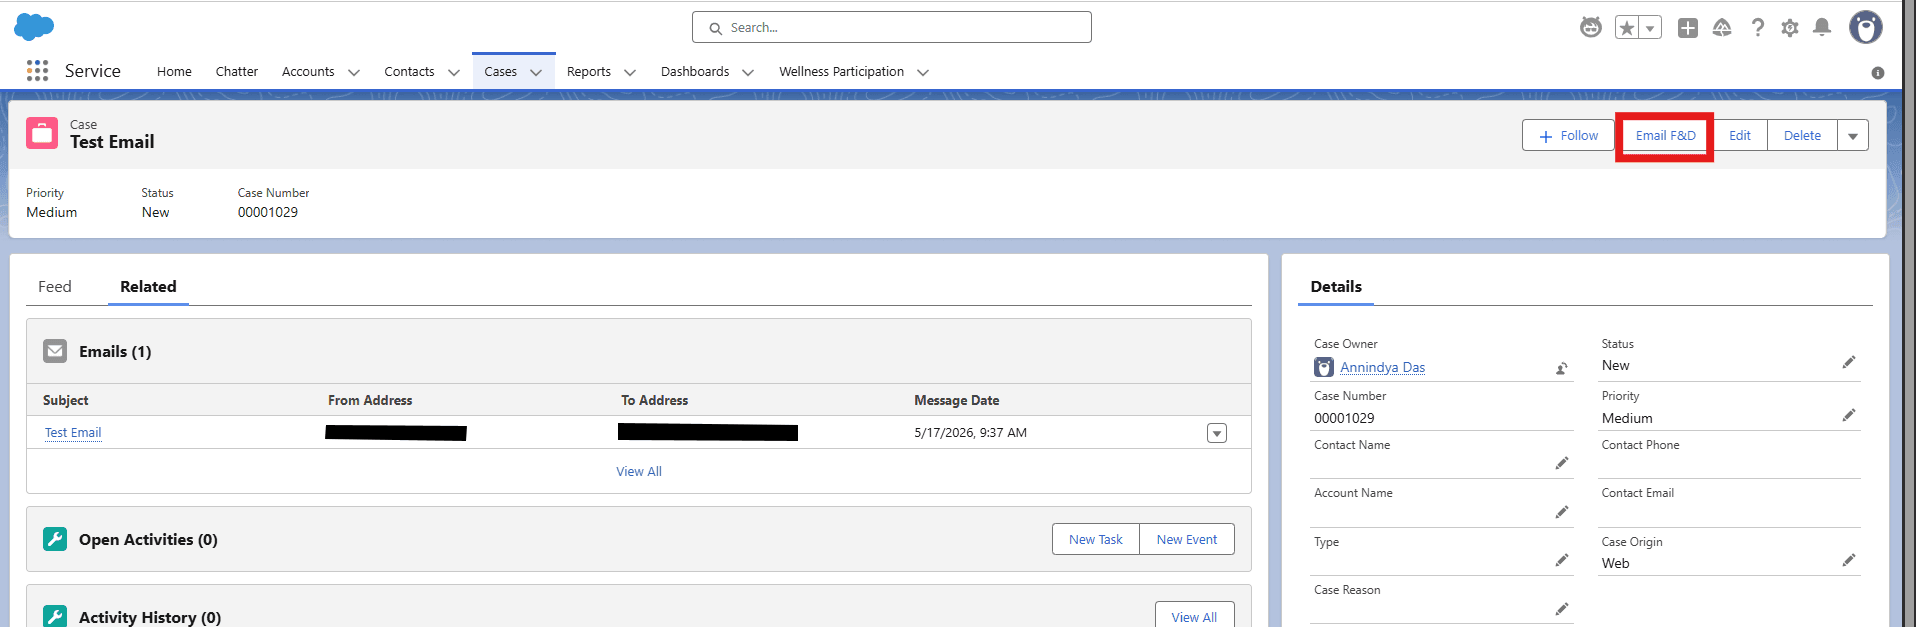
Task: Go to the Home tab
Action: [174, 71]
